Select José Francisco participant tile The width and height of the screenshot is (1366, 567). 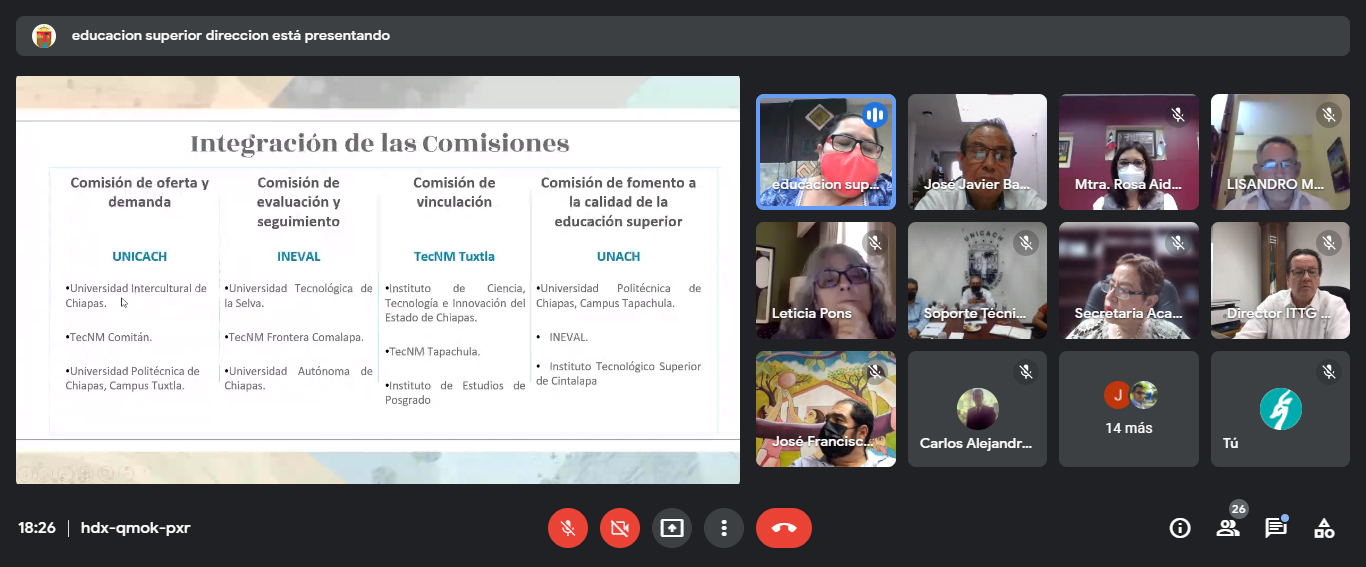[826, 409]
